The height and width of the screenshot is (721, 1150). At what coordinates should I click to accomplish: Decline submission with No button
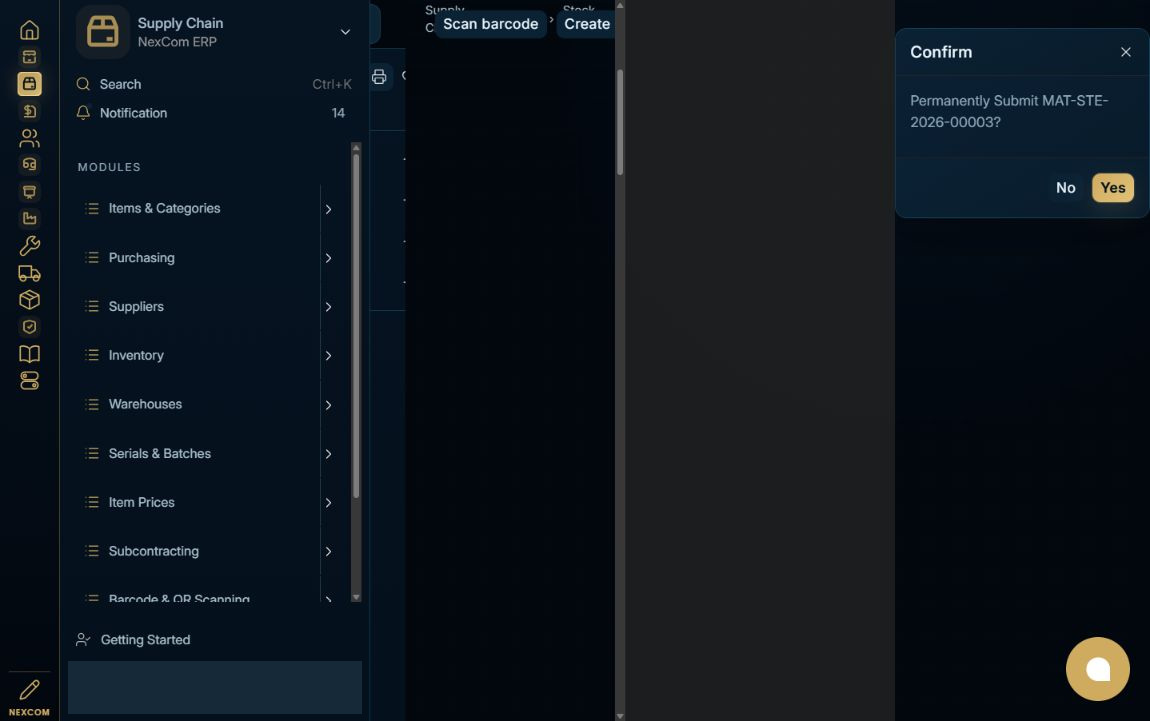[1066, 188]
